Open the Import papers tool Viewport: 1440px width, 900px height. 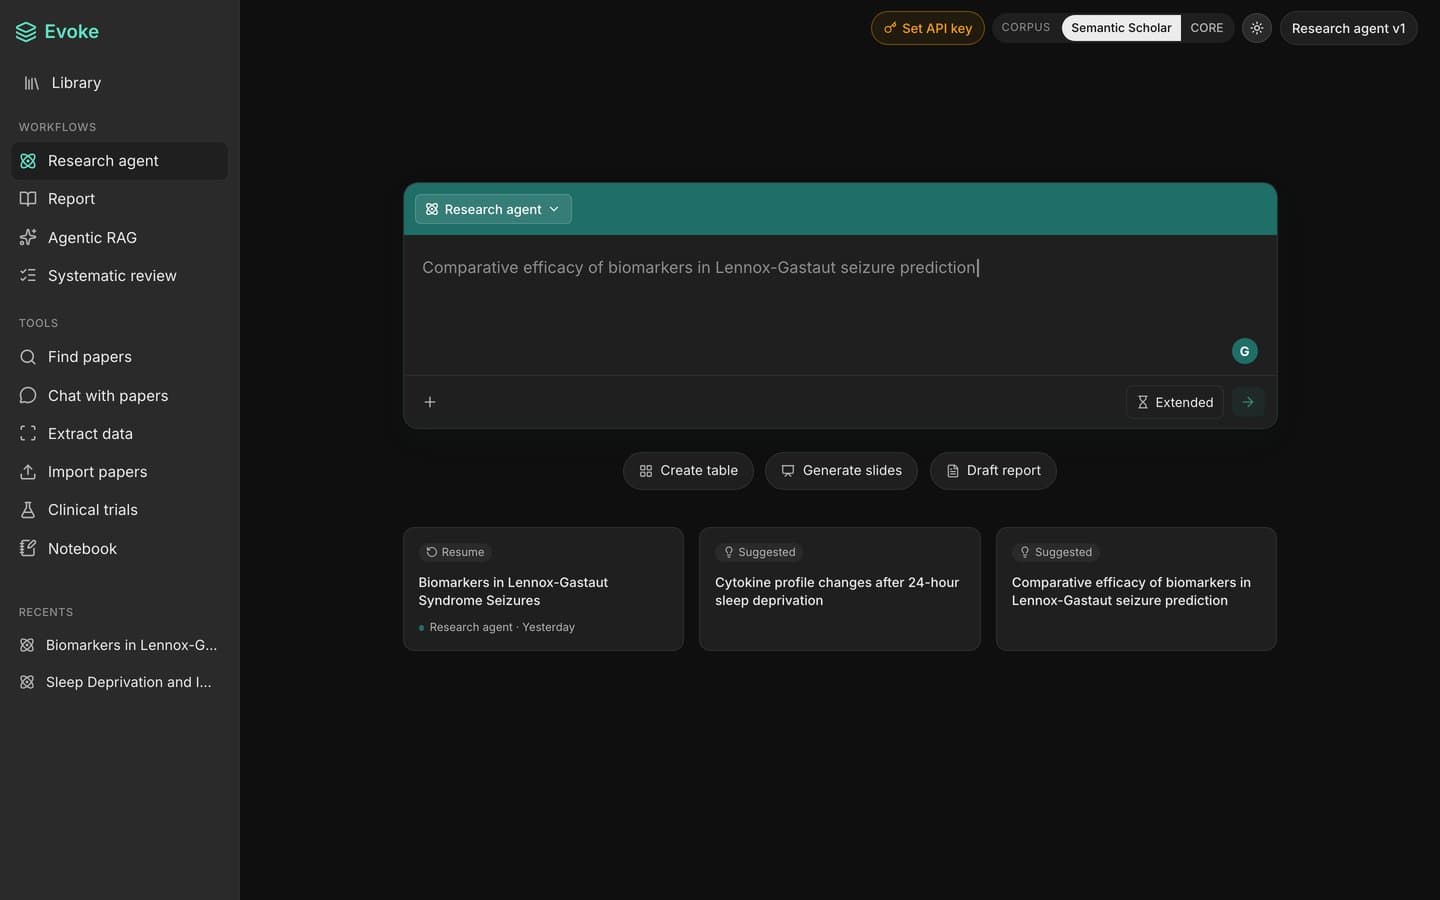point(120,472)
